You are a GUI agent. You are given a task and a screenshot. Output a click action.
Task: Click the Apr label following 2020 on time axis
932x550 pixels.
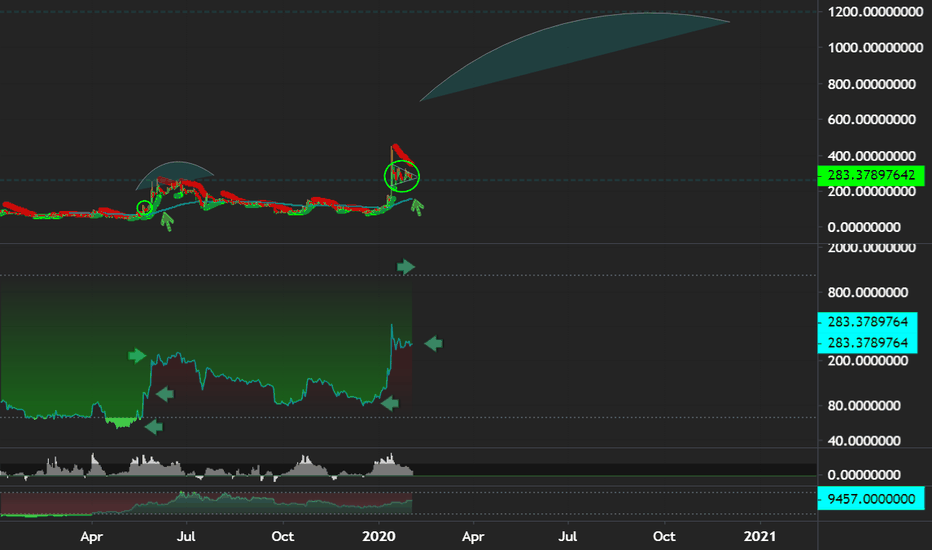tap(473, 537)
